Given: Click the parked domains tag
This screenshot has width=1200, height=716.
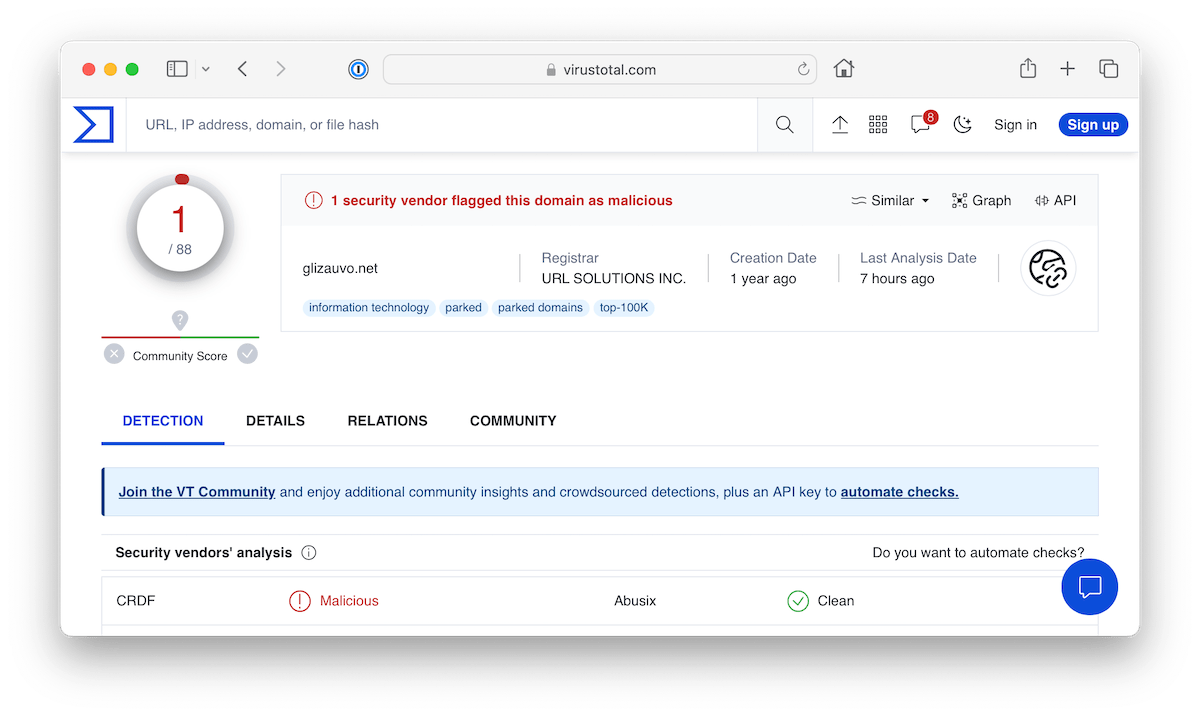Looking at the screenshot, I should click(540, 308).
